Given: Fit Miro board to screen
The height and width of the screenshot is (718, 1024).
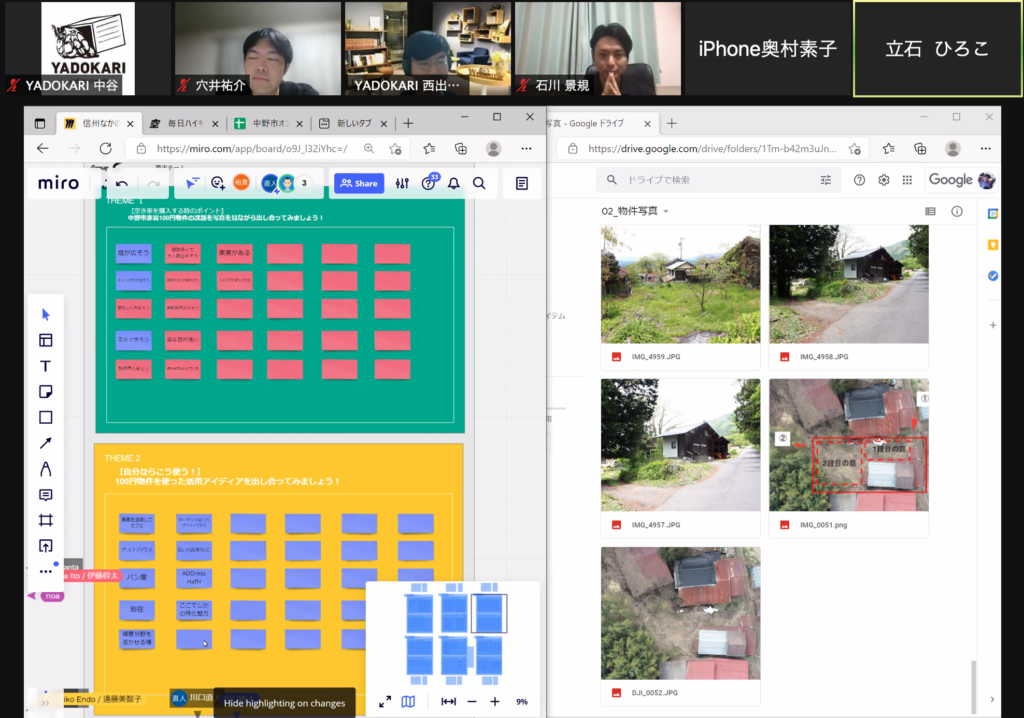Looking at the screenshot, I should (449, 702).
